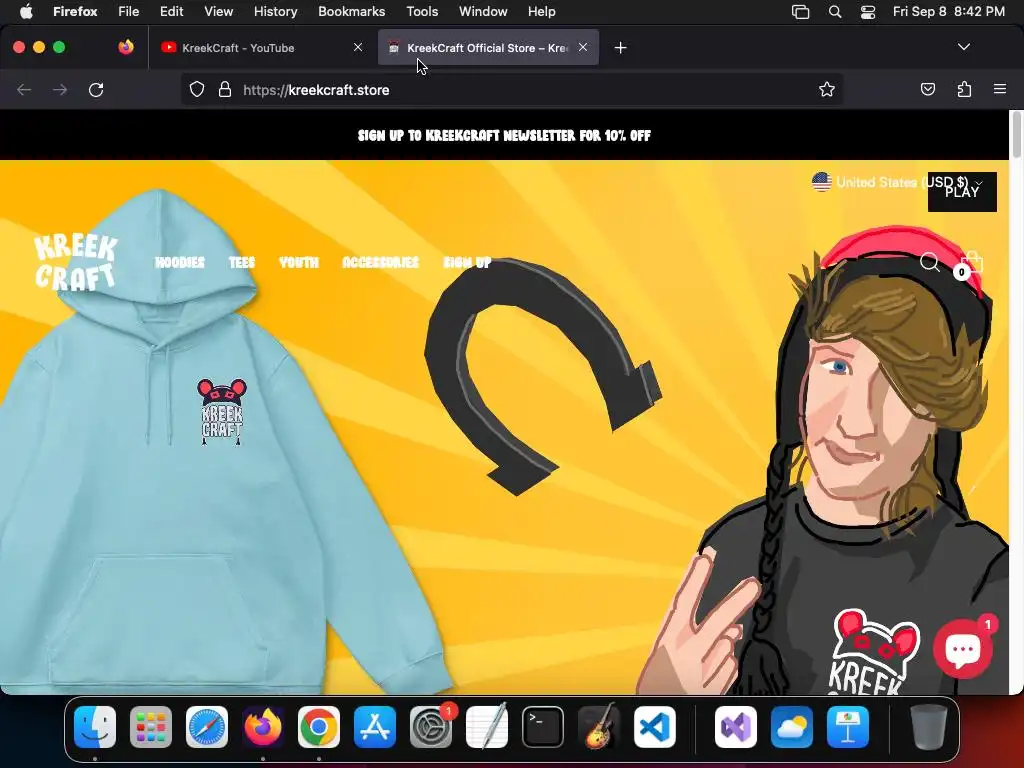Open the Youth store category
The height and width of the screenshot is (768, 1024).
click(x=299, y=263)
